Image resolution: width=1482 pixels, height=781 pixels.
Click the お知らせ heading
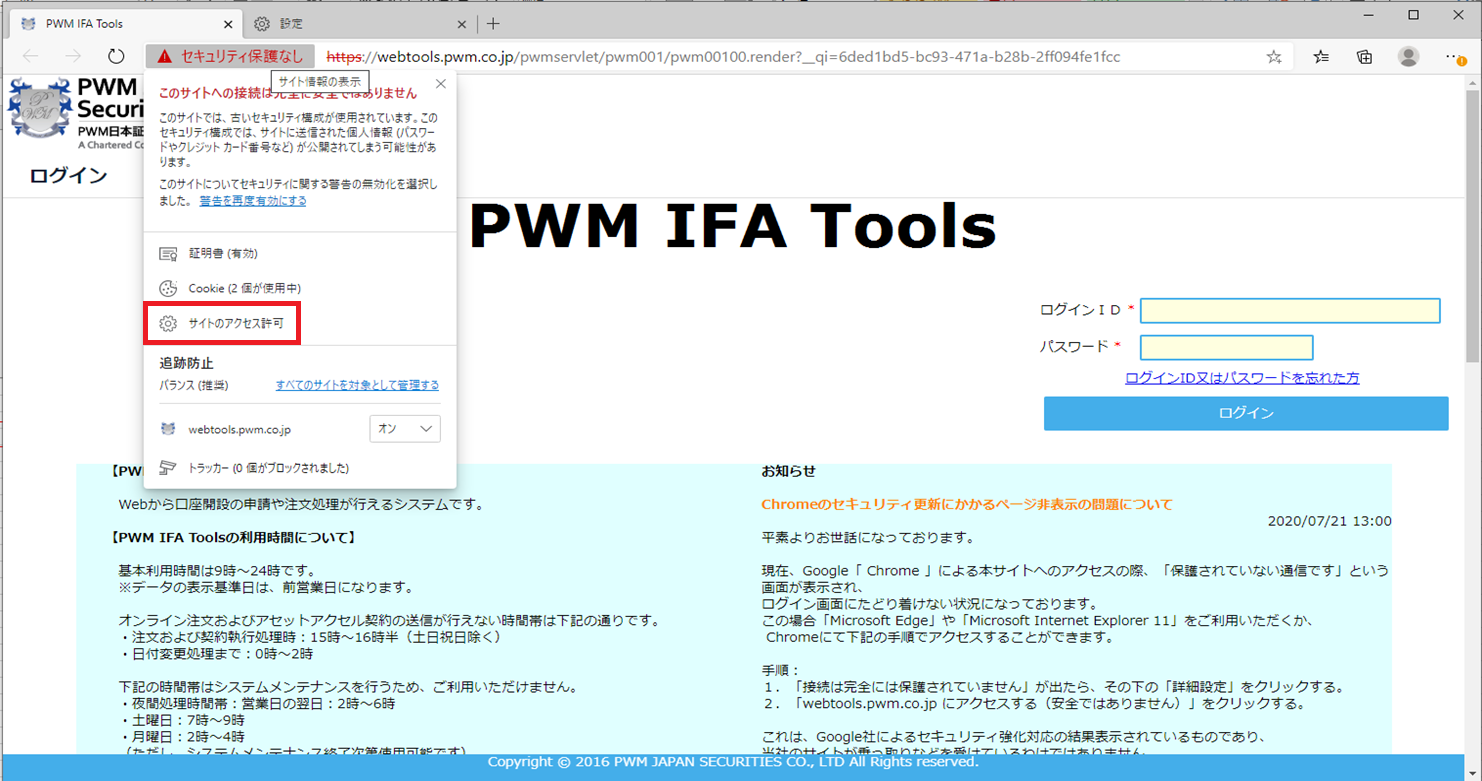pos(789,471)
